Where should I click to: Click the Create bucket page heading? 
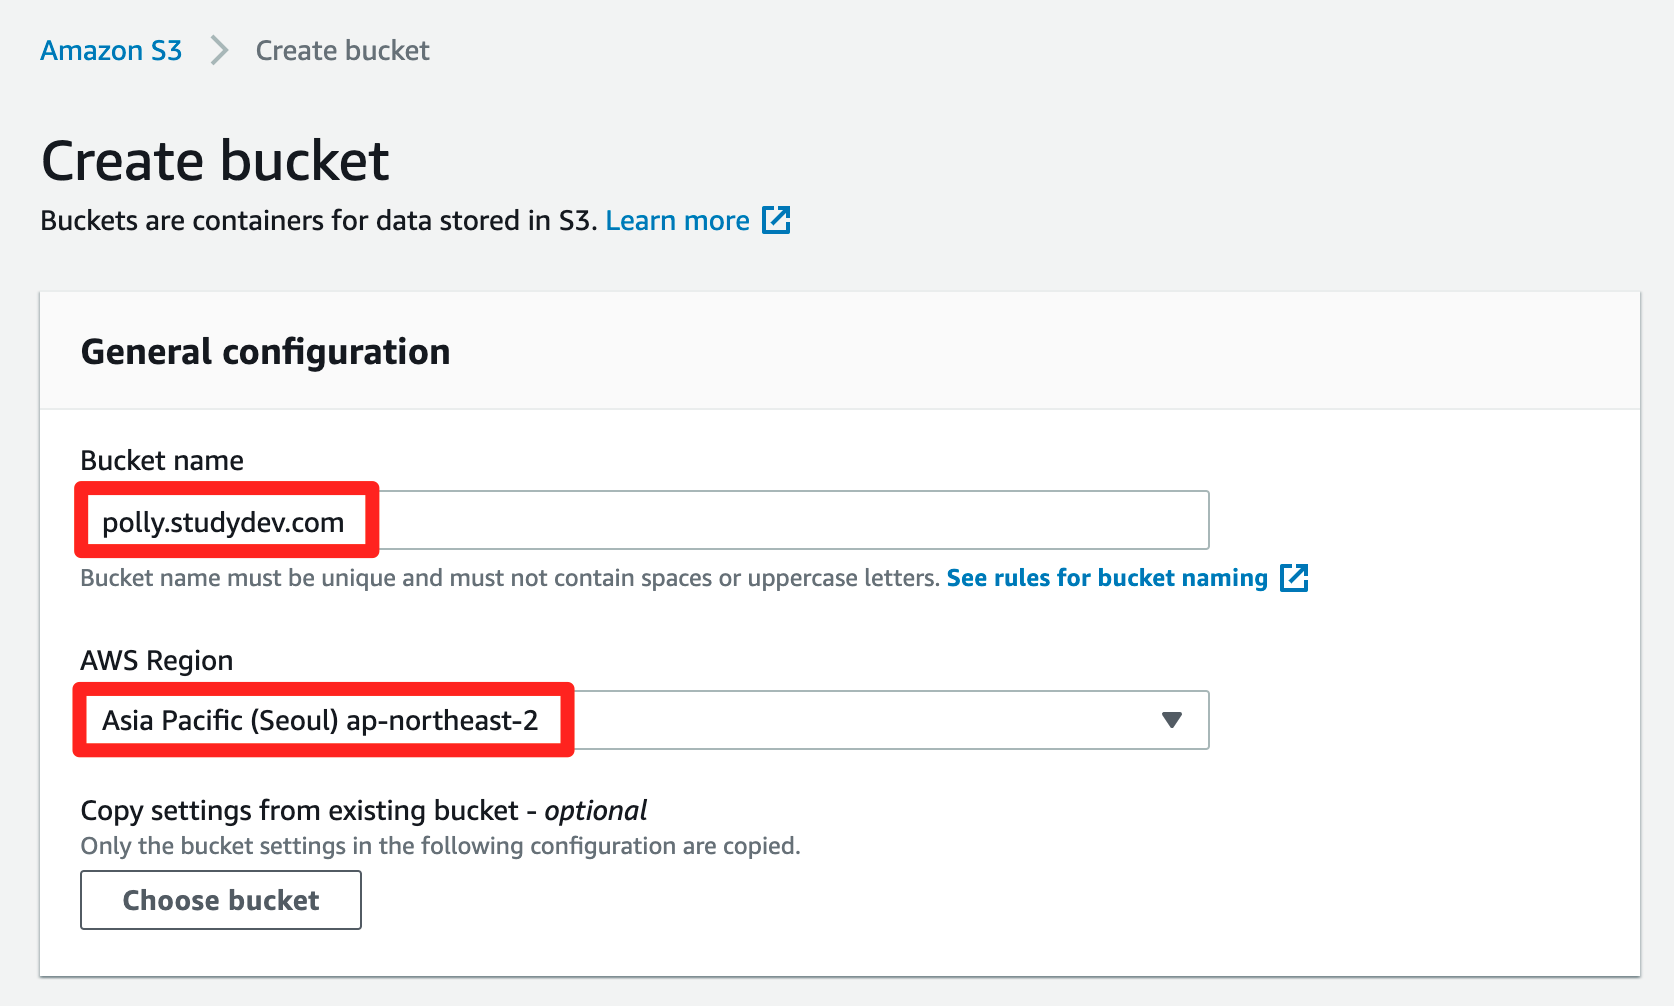215,161
